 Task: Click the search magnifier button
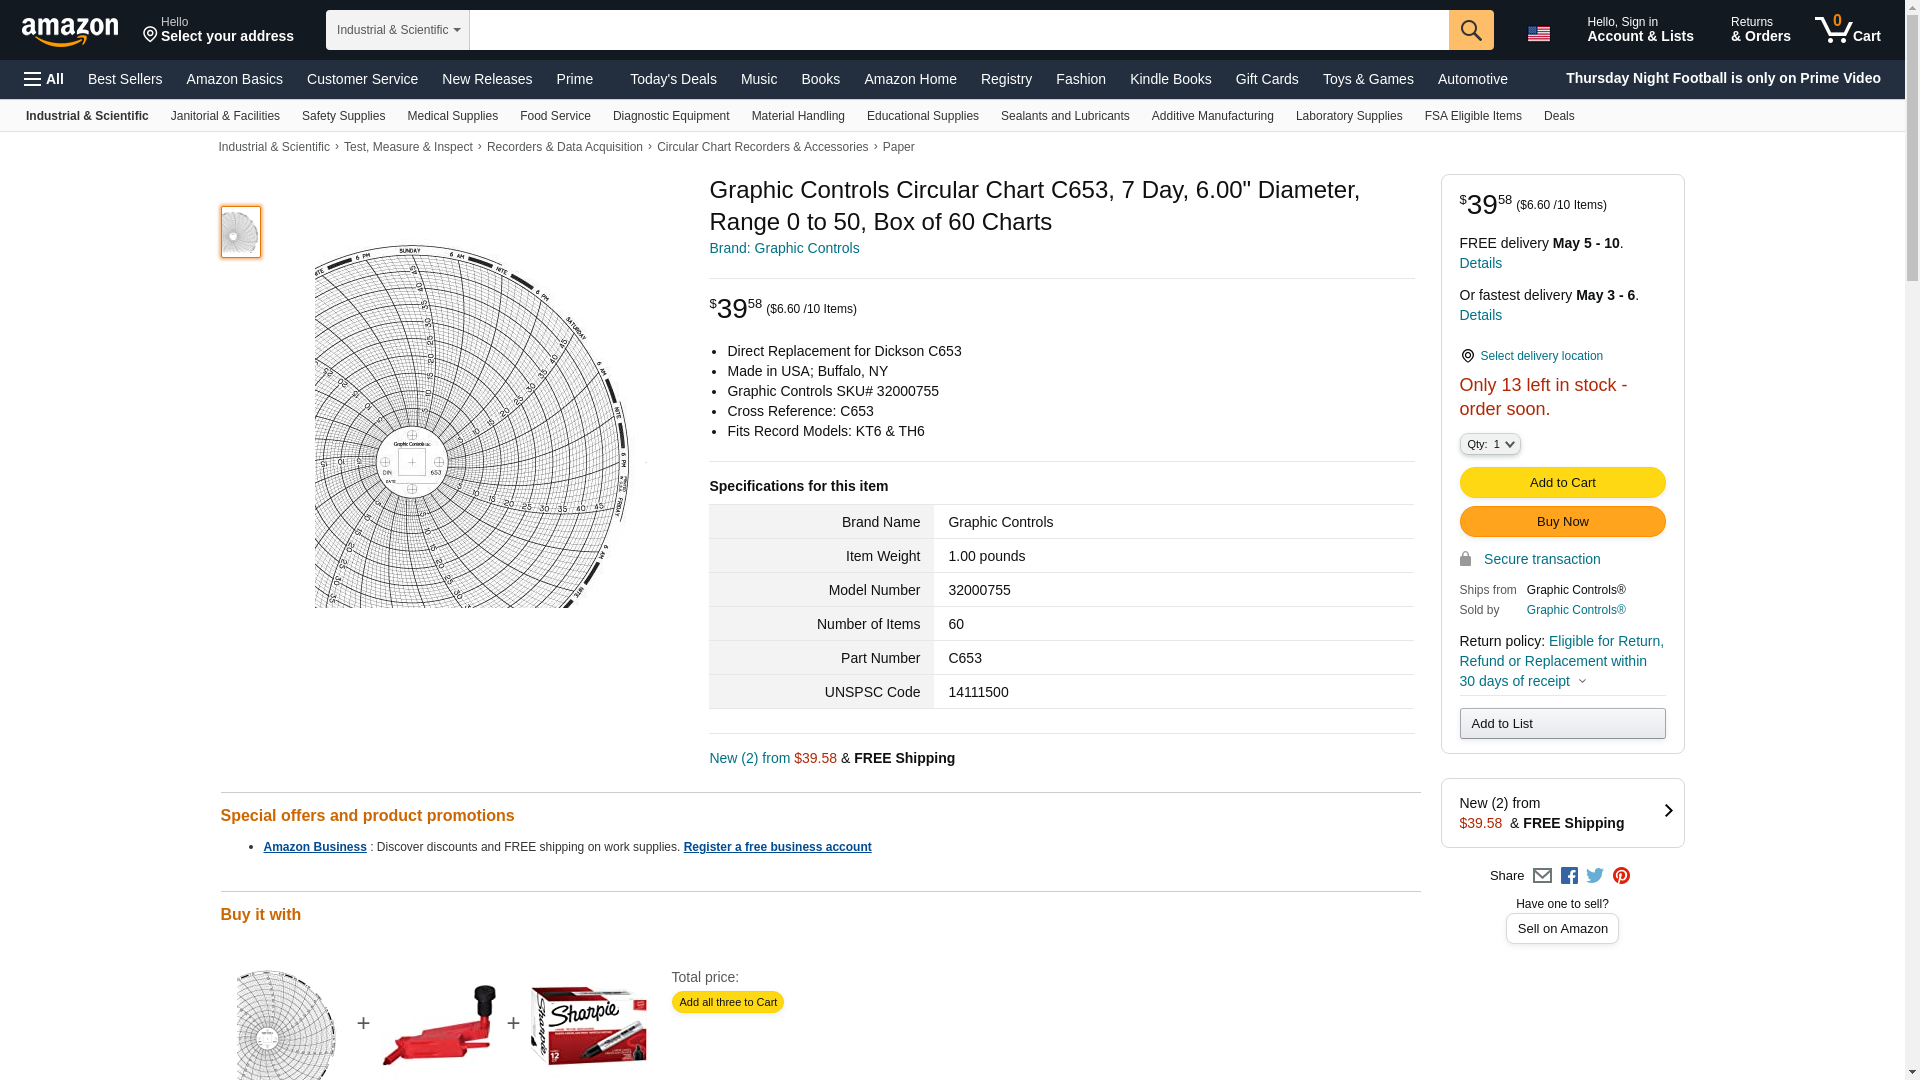pos(1471,30)
